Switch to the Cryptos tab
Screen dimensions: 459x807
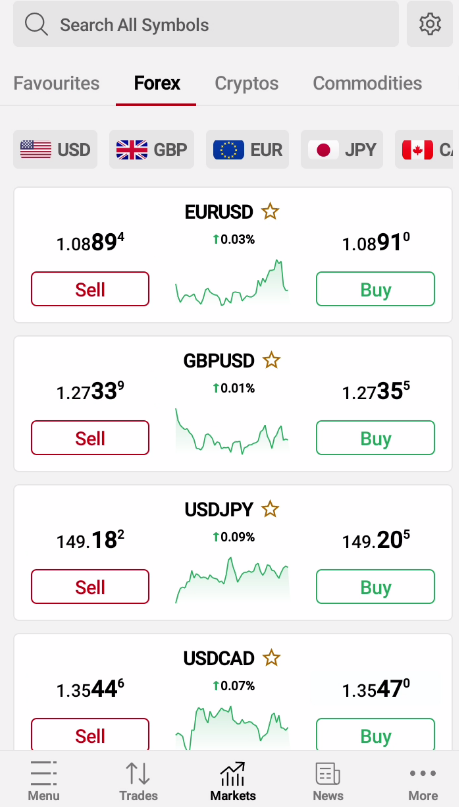point(246,83)
